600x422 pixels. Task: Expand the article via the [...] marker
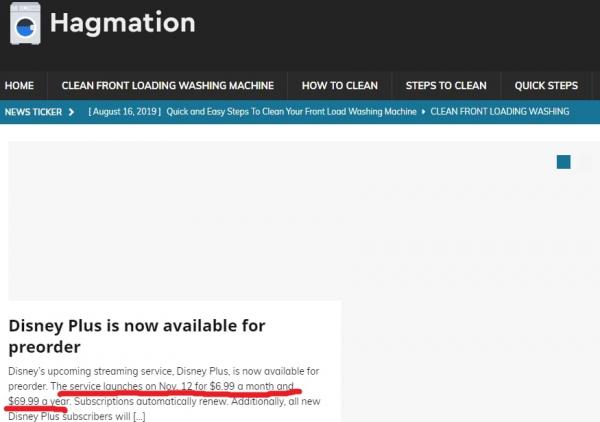pyautogui.click(x=137, y=415)
